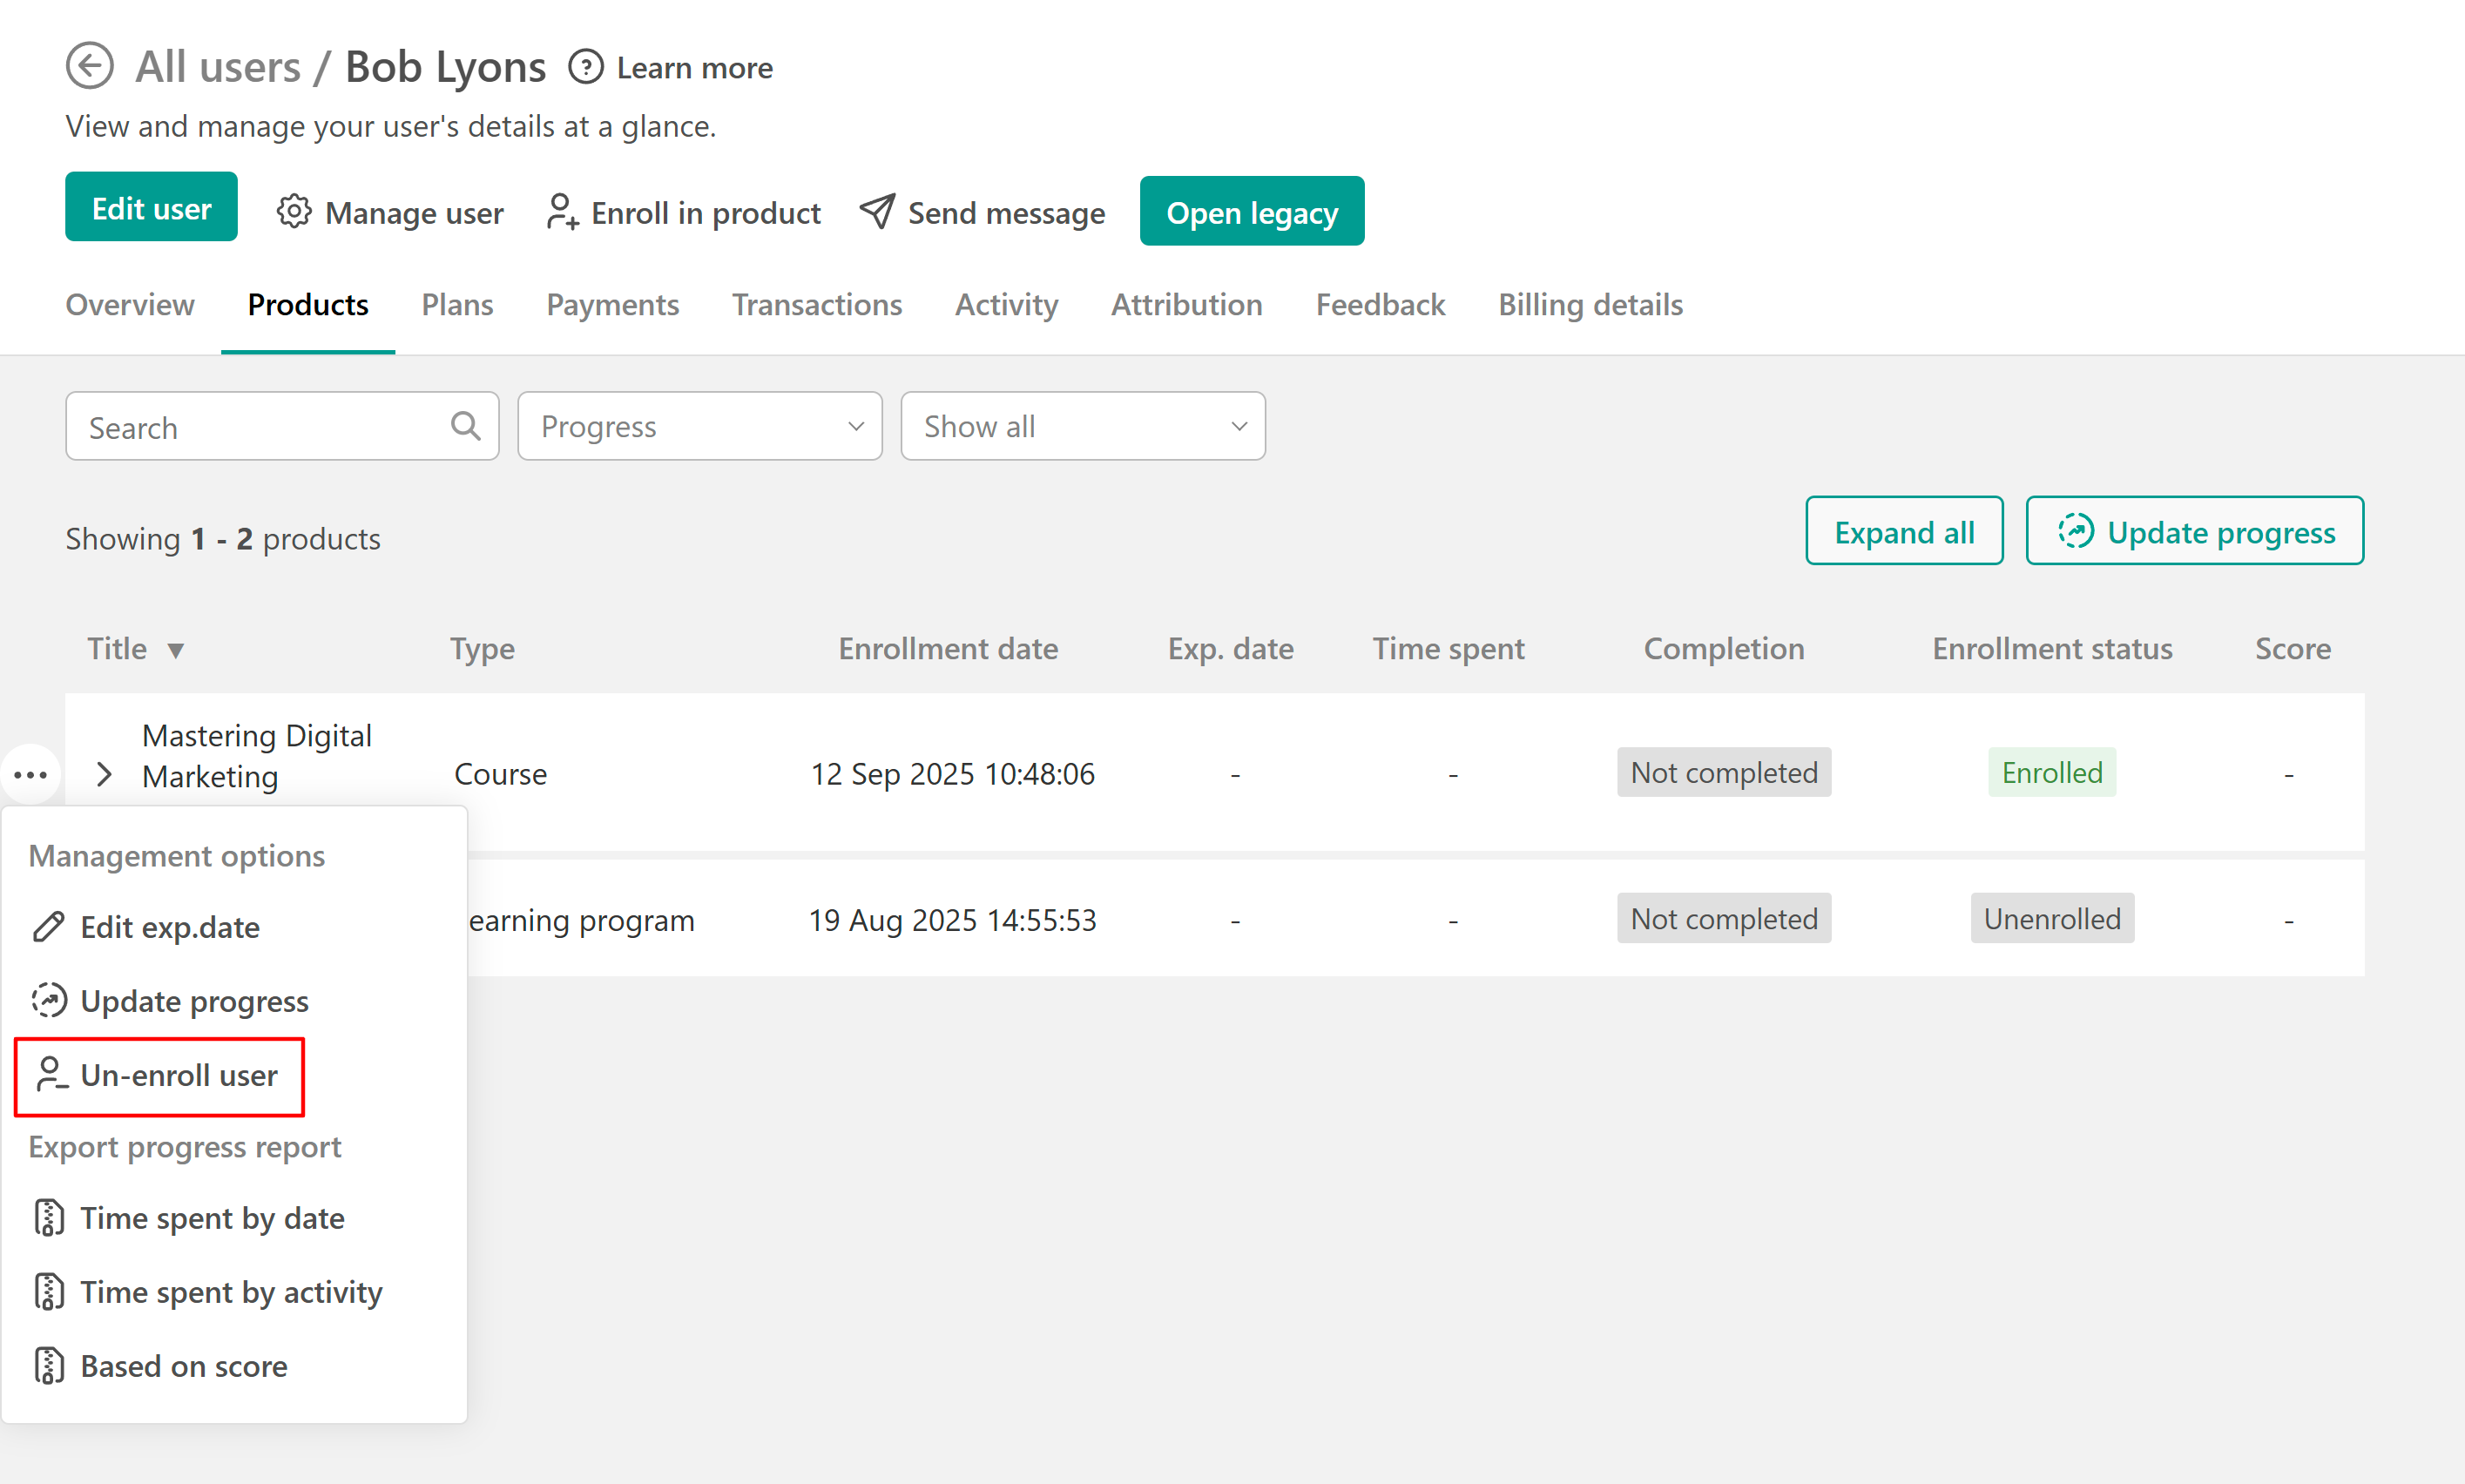Click the Unenrolled status badge
Viewport: 2465px width, 1484px height.
pyautogui.click(x=2052, y=919)
